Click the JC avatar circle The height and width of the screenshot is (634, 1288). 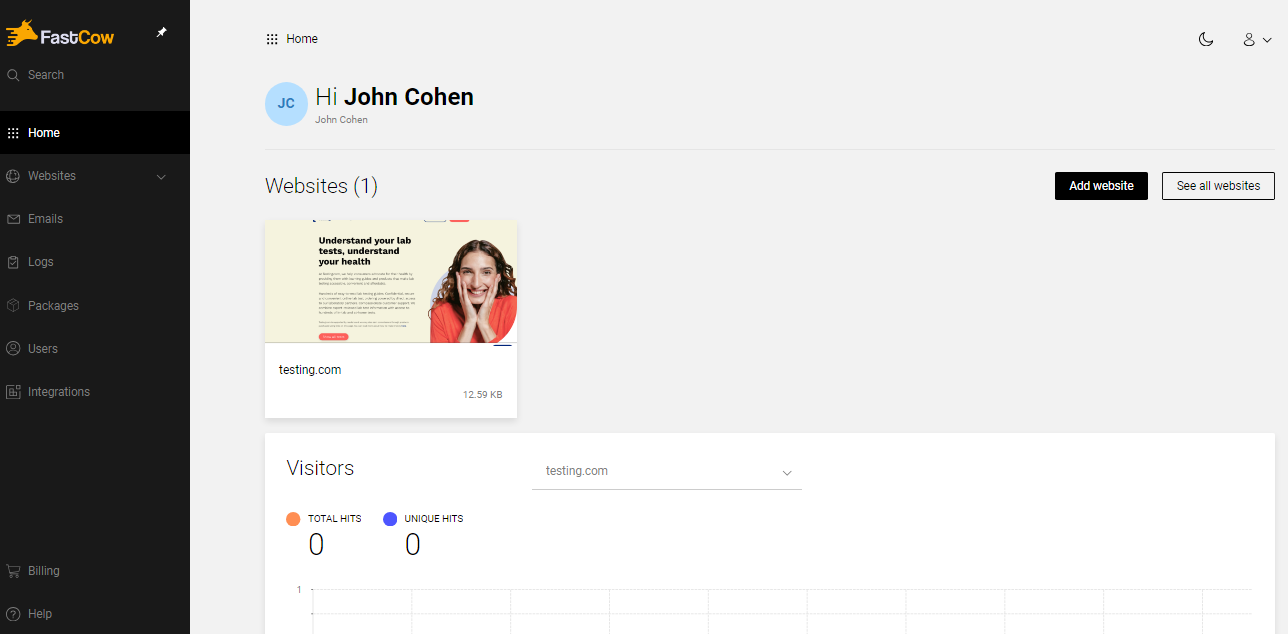[286, 104]
